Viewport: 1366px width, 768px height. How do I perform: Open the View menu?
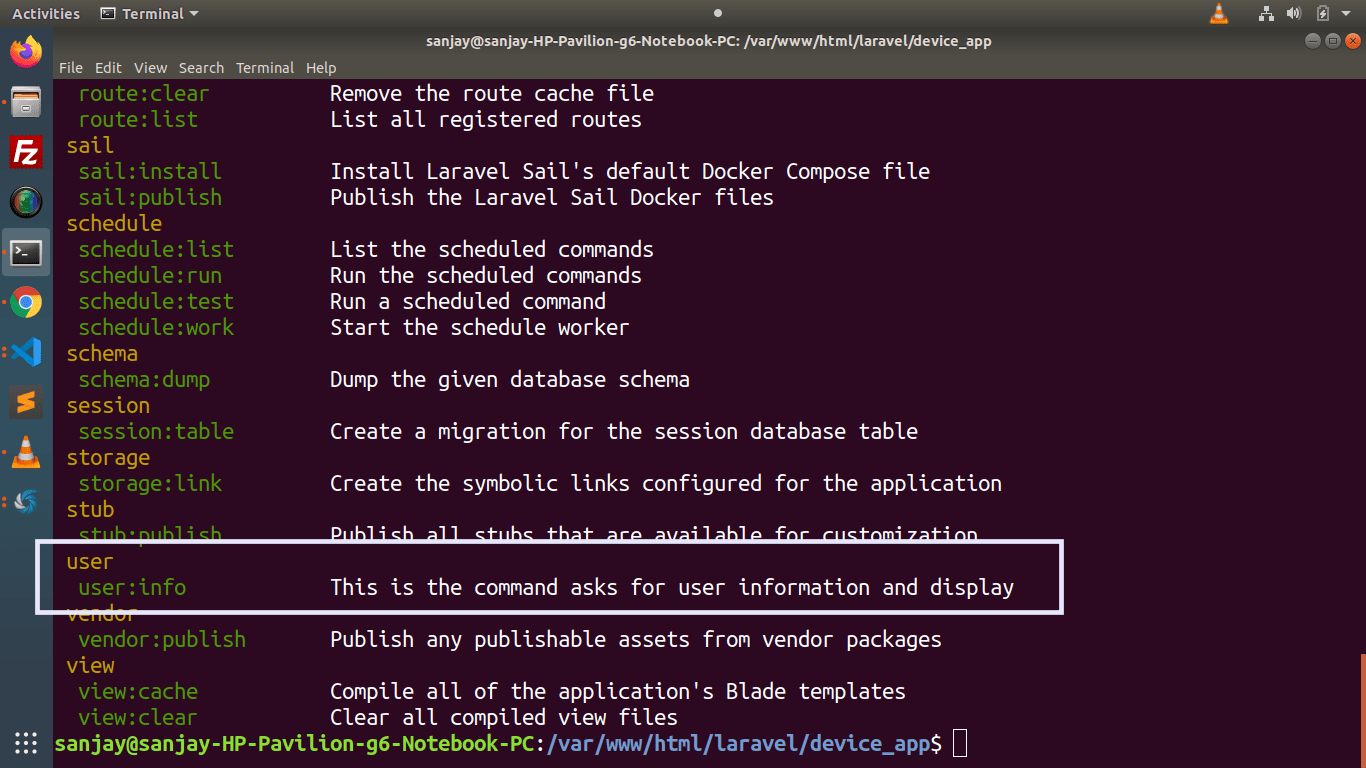point(150,68)
